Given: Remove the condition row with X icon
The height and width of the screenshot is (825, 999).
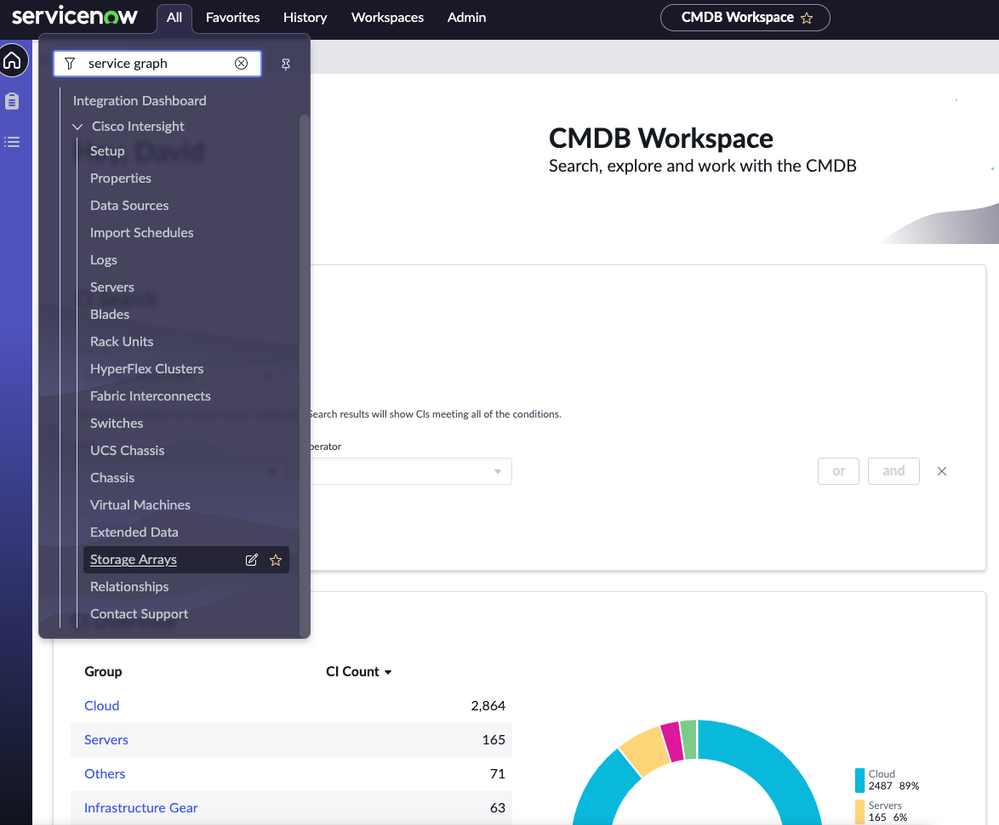Looking at the screenshot, I should [942, 471].
